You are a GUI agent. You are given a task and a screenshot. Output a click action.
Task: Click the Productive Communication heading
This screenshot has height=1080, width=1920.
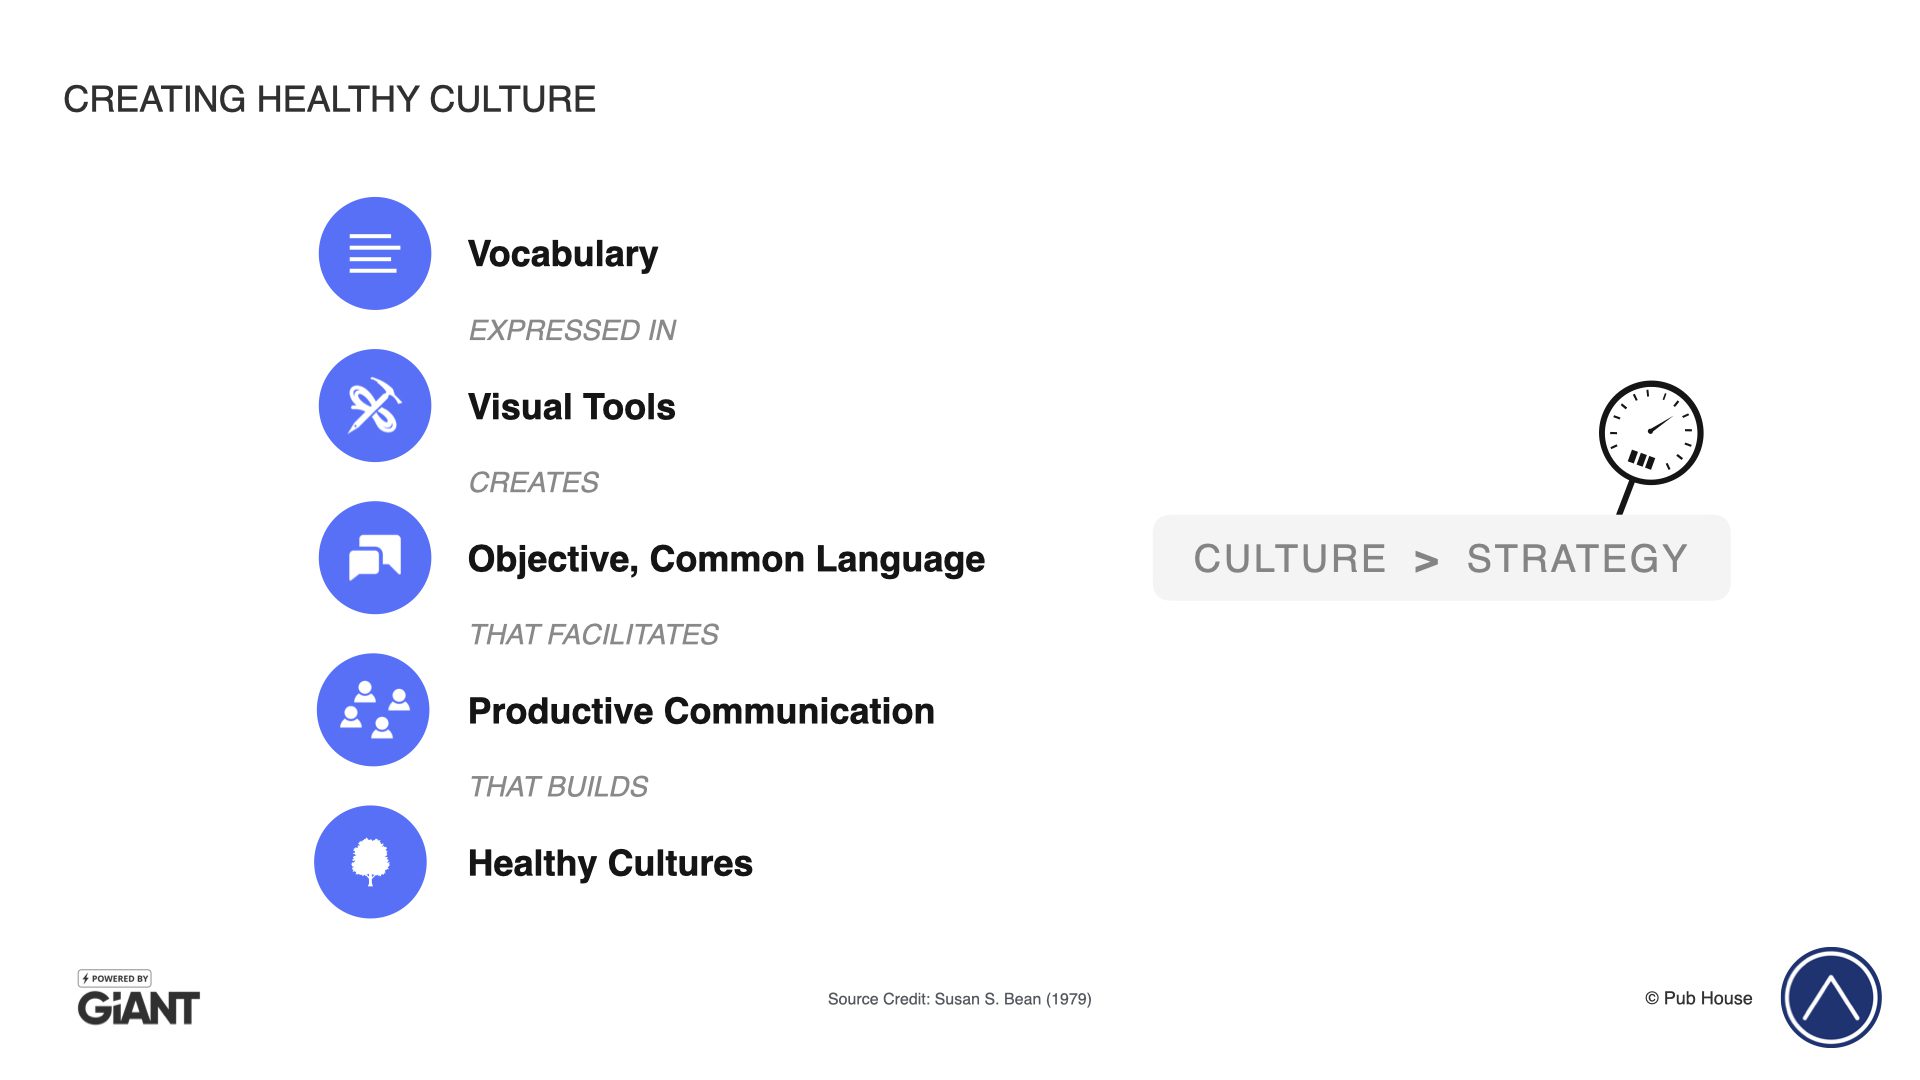(701, 711)
